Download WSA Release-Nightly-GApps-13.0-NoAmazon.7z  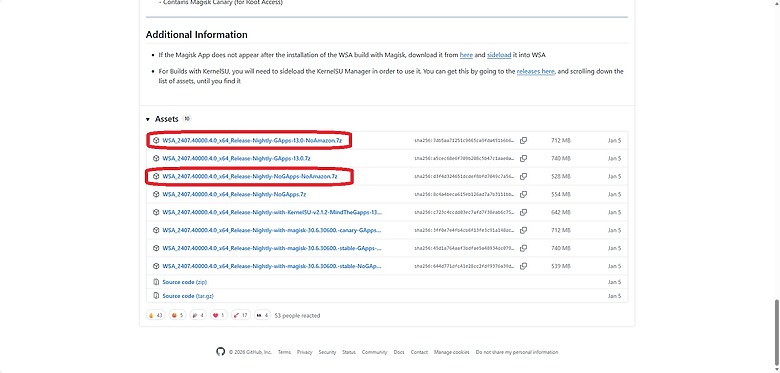coord(252,141)
